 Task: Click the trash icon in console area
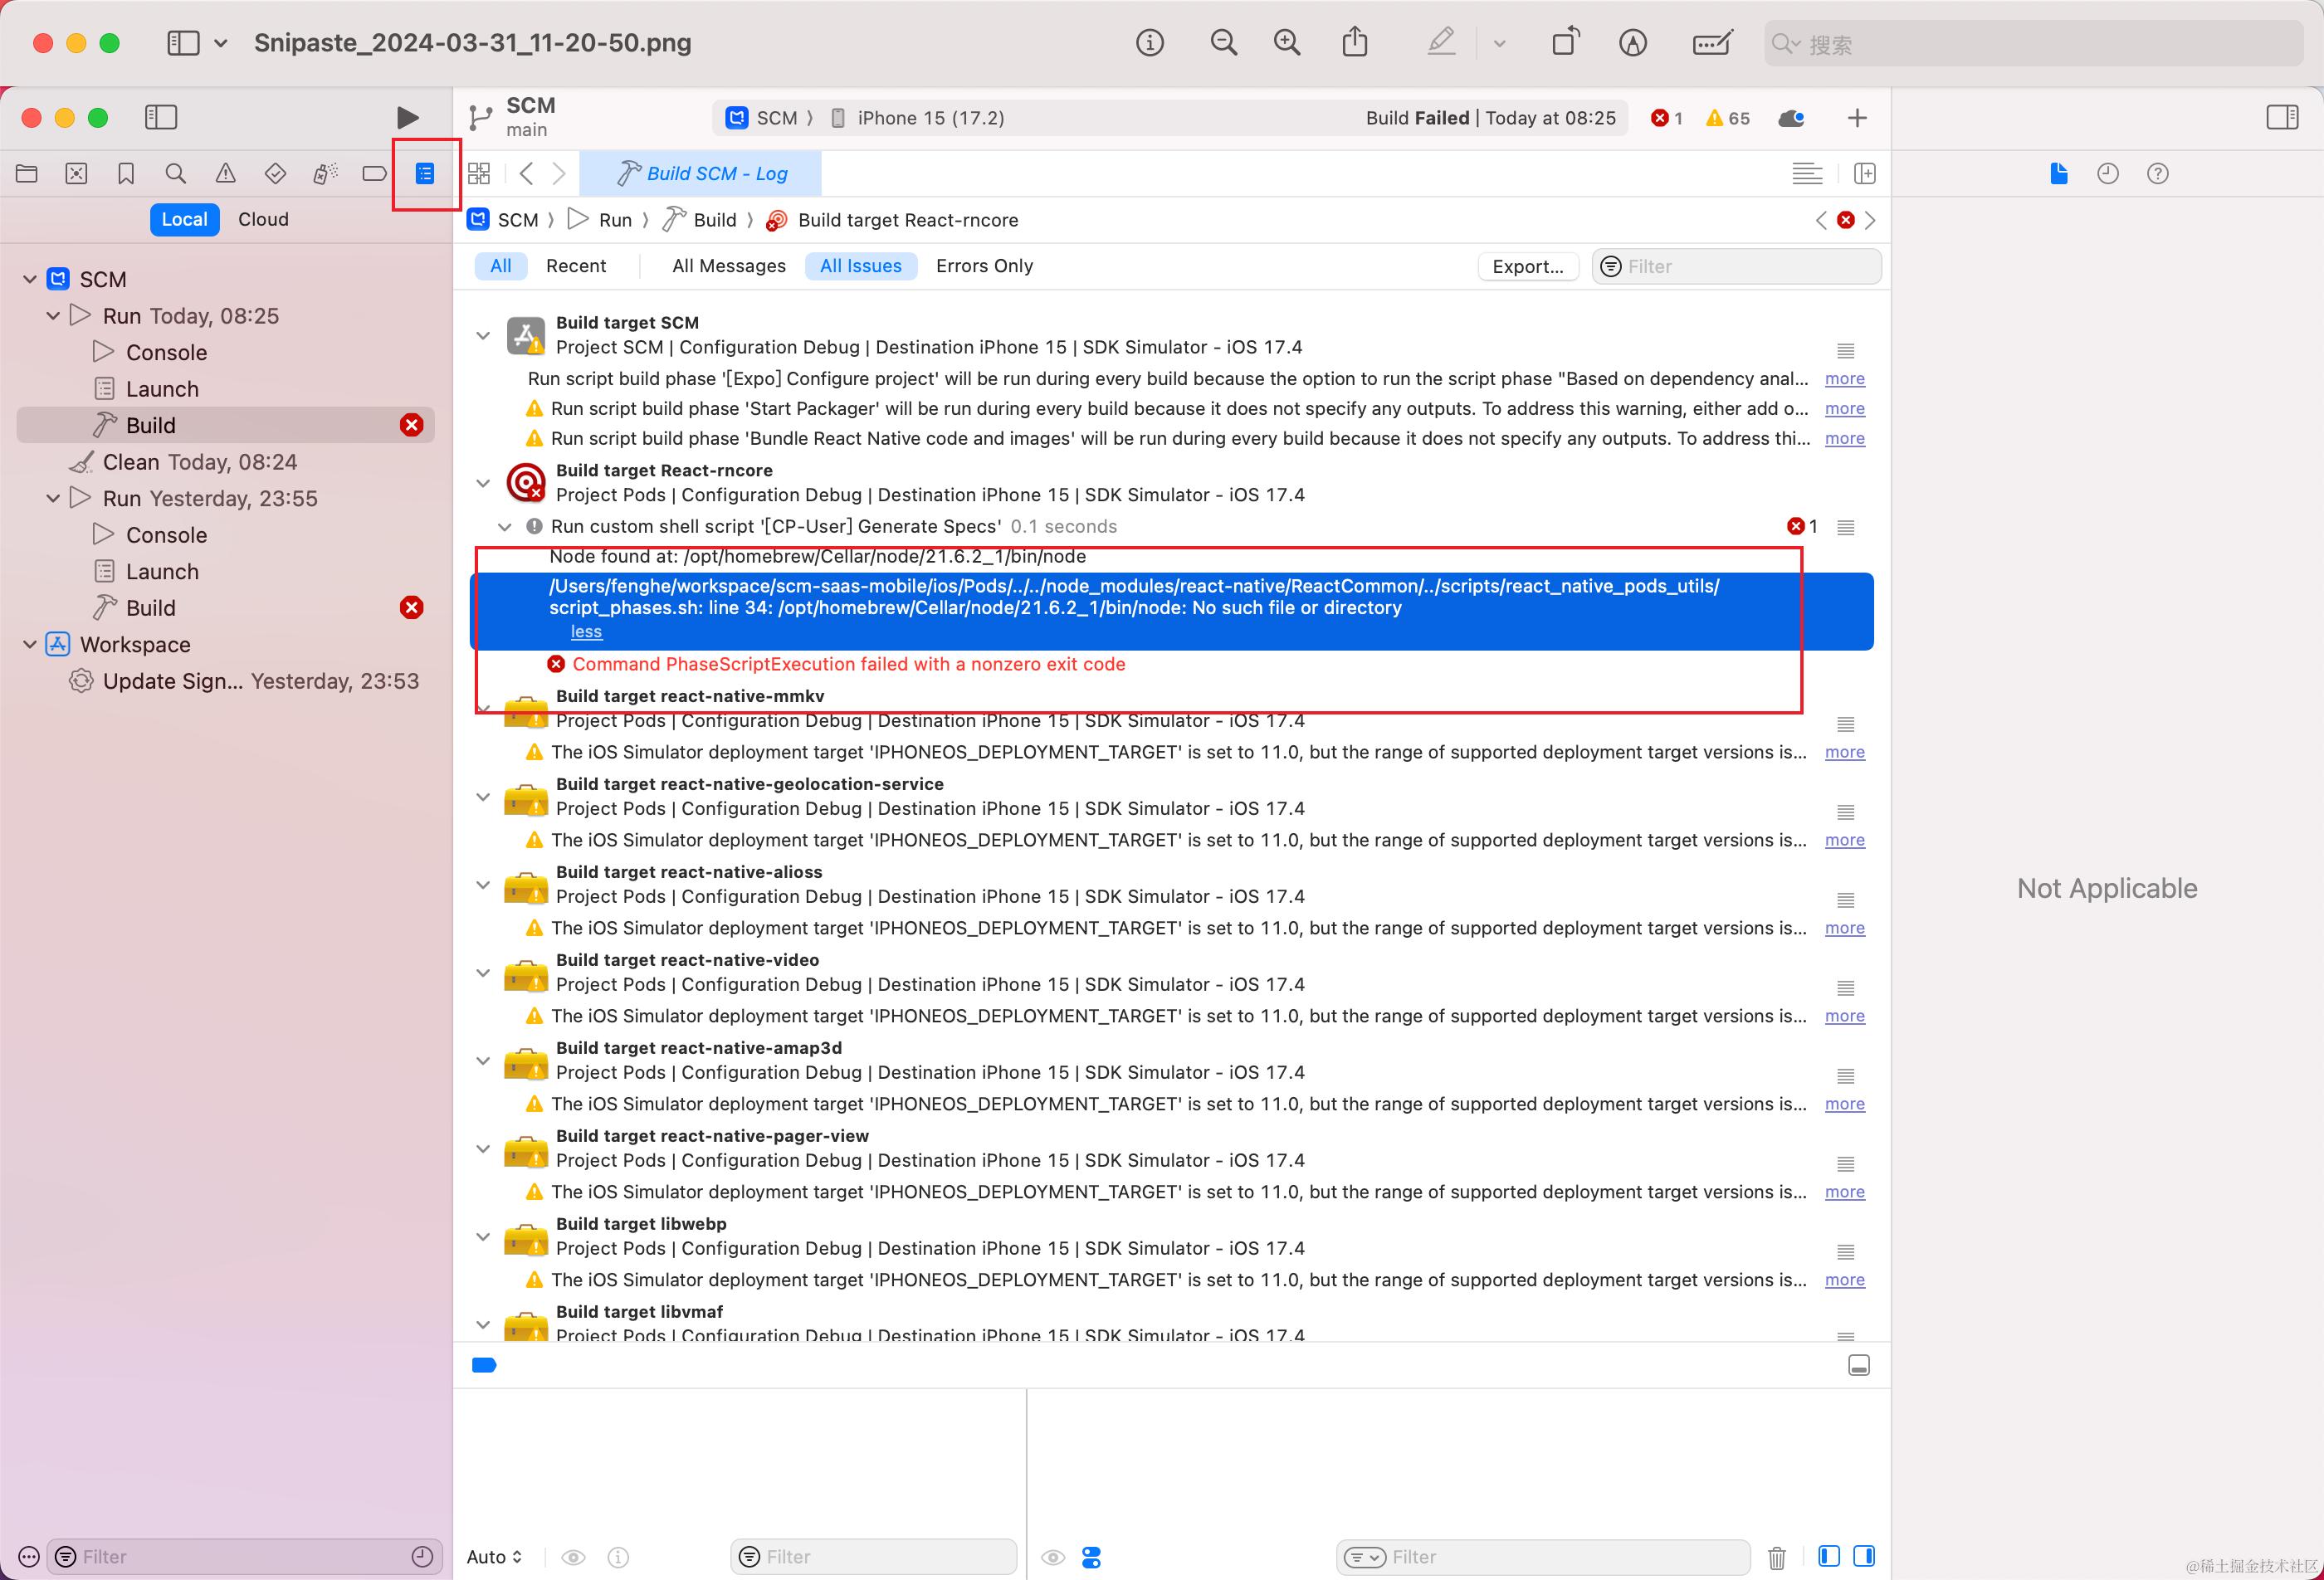pos(1776,1557)
